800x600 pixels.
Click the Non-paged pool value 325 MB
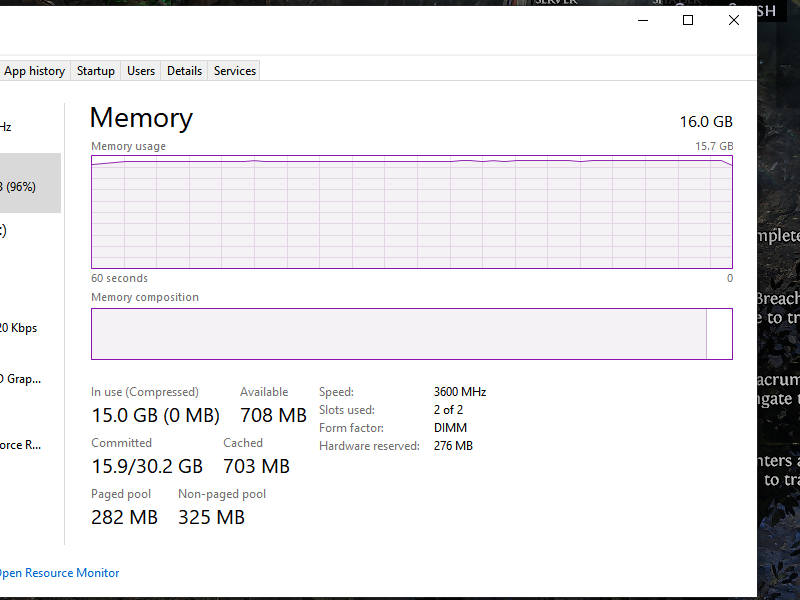click(211, 517)
